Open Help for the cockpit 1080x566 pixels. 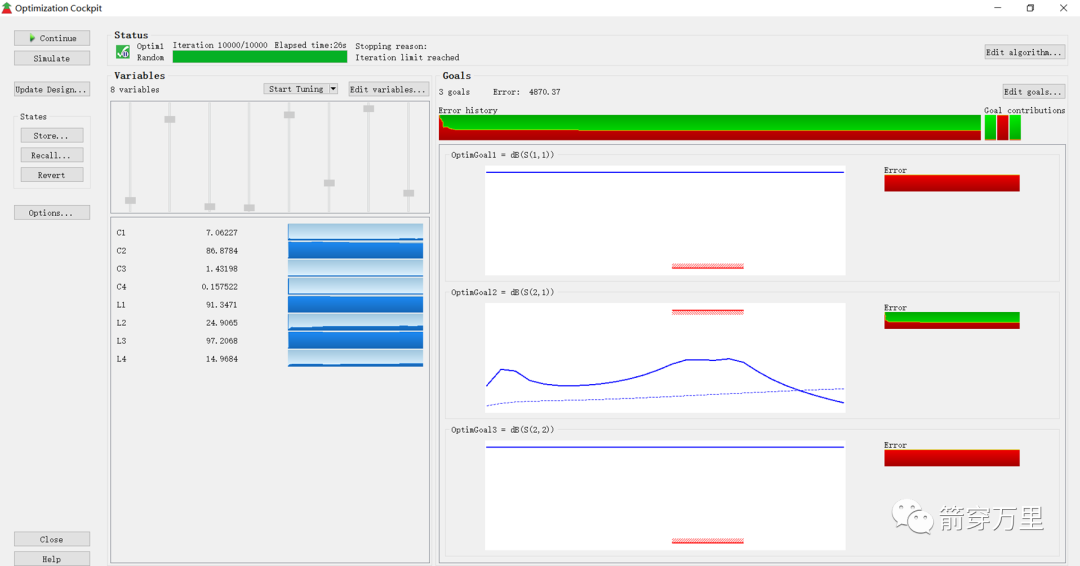click(52, 558)
